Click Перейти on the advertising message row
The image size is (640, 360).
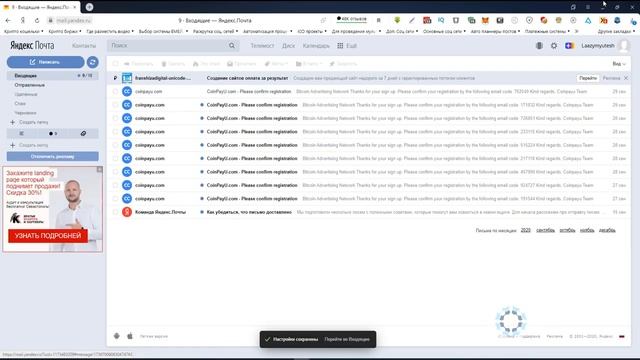point(588,78)
